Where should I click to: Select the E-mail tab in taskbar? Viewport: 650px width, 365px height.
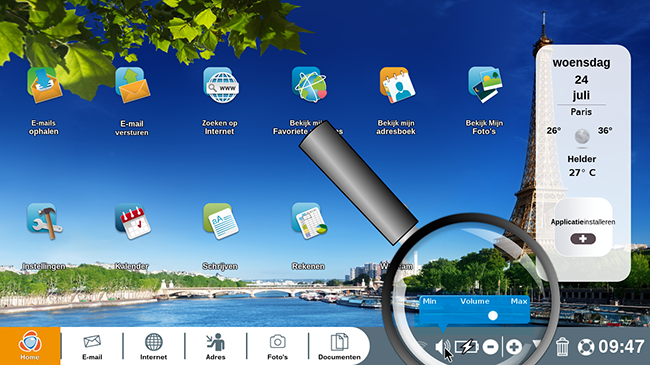click(x=92, y=347)
